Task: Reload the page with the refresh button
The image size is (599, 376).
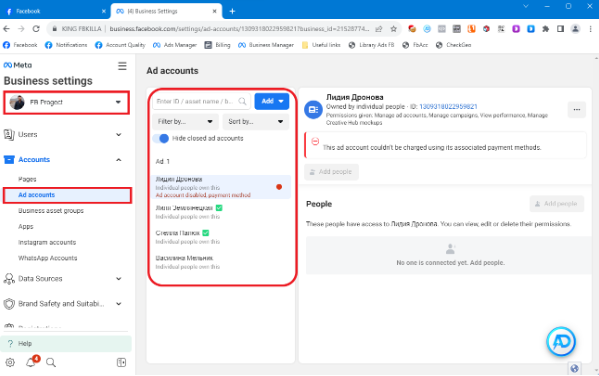Action: [x=36, y=29]
